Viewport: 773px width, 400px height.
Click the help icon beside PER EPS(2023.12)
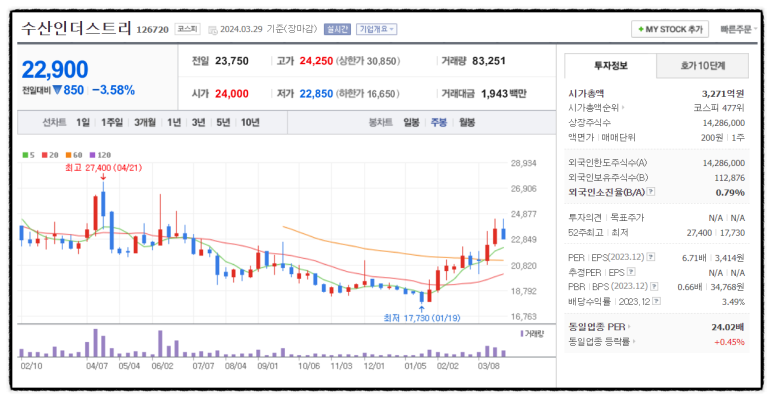click(651, 257)
